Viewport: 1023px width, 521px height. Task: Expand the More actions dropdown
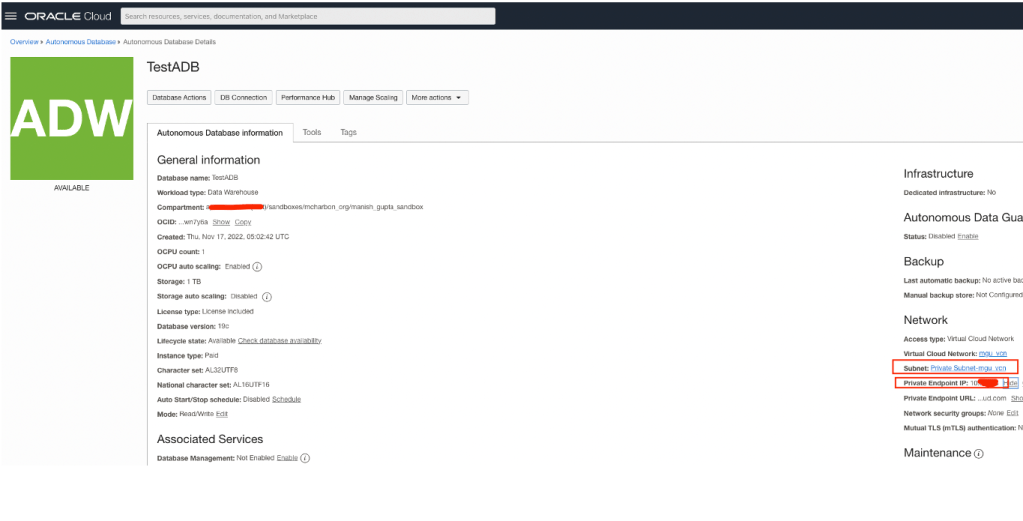[437, 98]
